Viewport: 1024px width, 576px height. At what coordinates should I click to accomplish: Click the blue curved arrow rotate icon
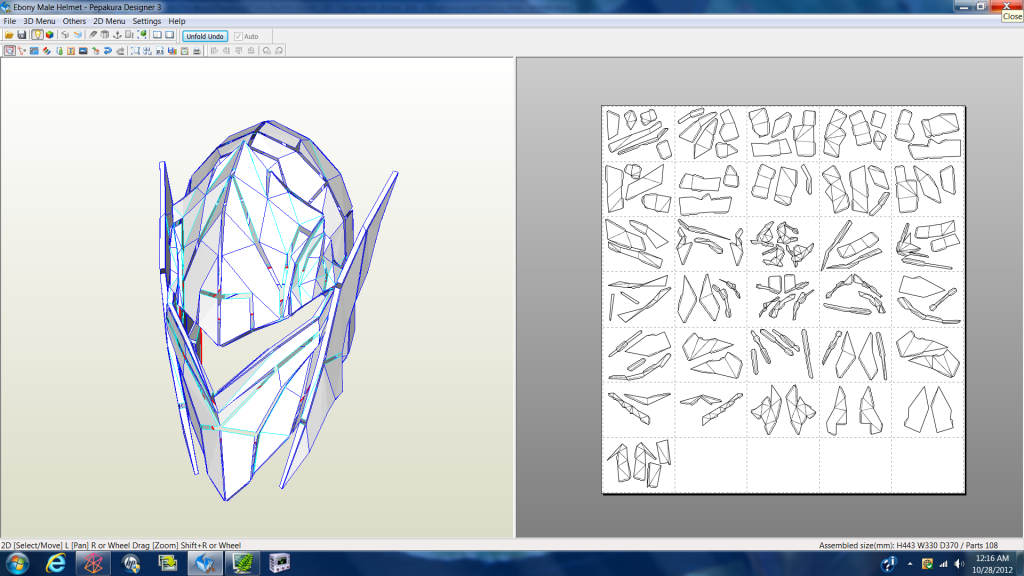point(108,50)
